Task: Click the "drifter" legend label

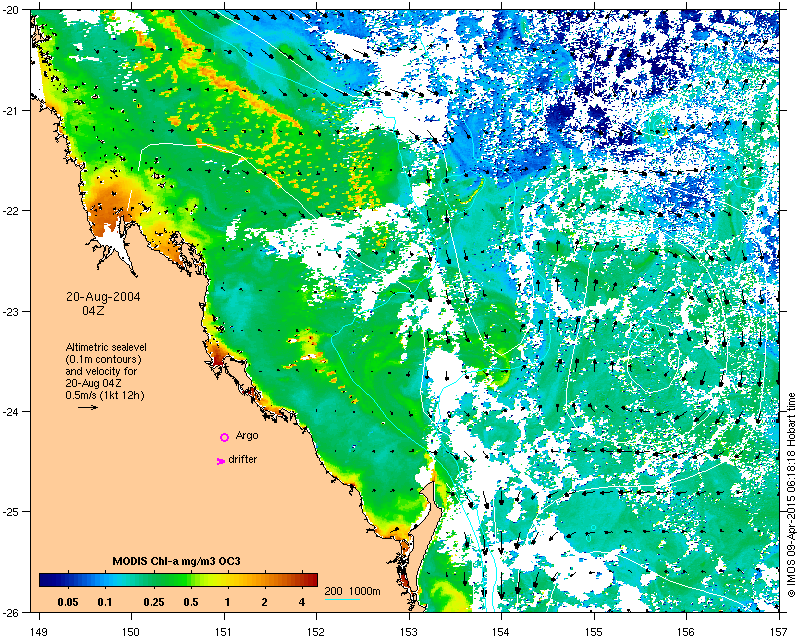Action: pos(242,459)
